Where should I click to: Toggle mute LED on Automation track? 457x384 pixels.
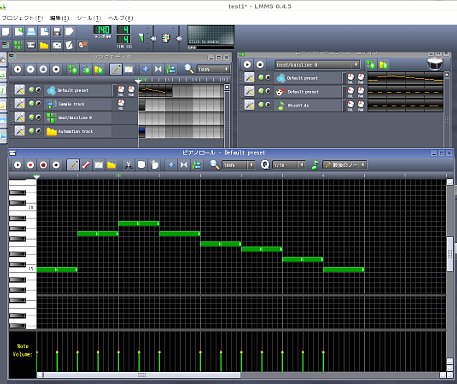(32, 131)
